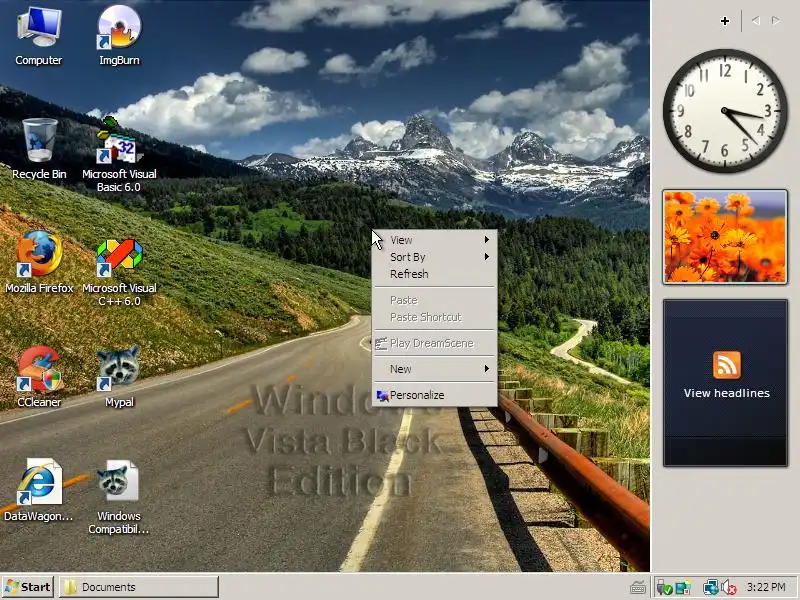Open the Computer desktop icon
The height and width of the screenshot is (600, 800).
click(x=39, y=36)
